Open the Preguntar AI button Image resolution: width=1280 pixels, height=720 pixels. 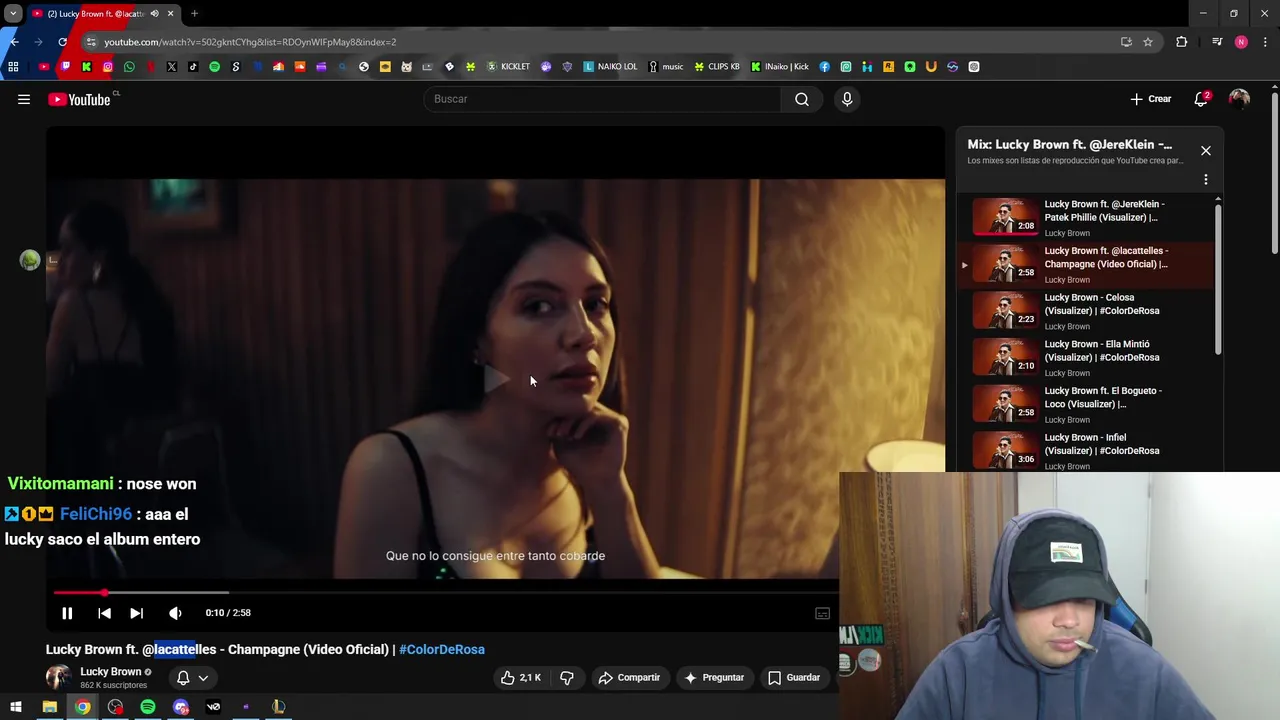714,677
